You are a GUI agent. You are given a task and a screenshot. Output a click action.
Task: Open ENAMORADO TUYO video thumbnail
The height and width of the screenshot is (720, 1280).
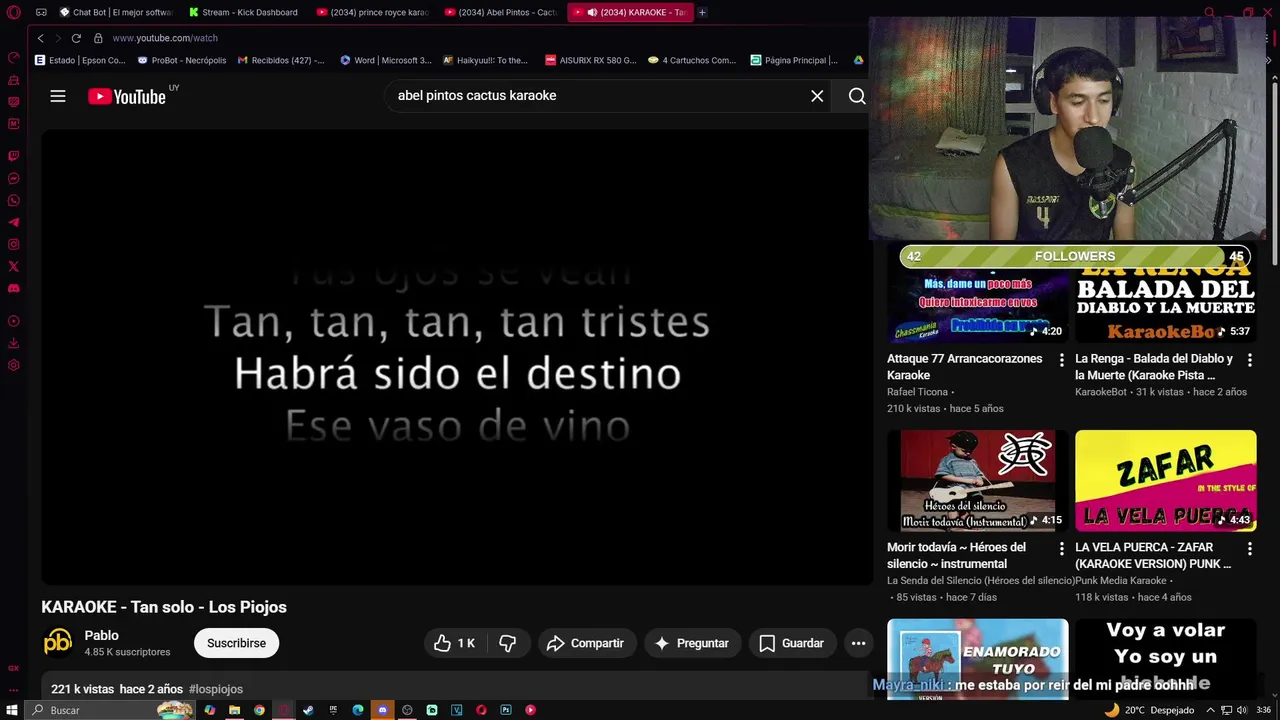click(977, 659)
